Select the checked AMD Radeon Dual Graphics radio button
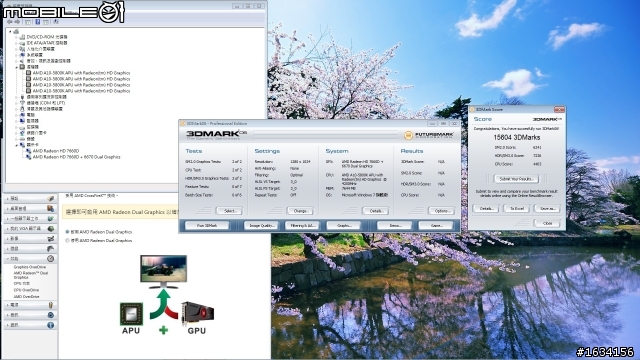Image resolution: width=640 pixels, height=360 pixels. tap(67, 232)
